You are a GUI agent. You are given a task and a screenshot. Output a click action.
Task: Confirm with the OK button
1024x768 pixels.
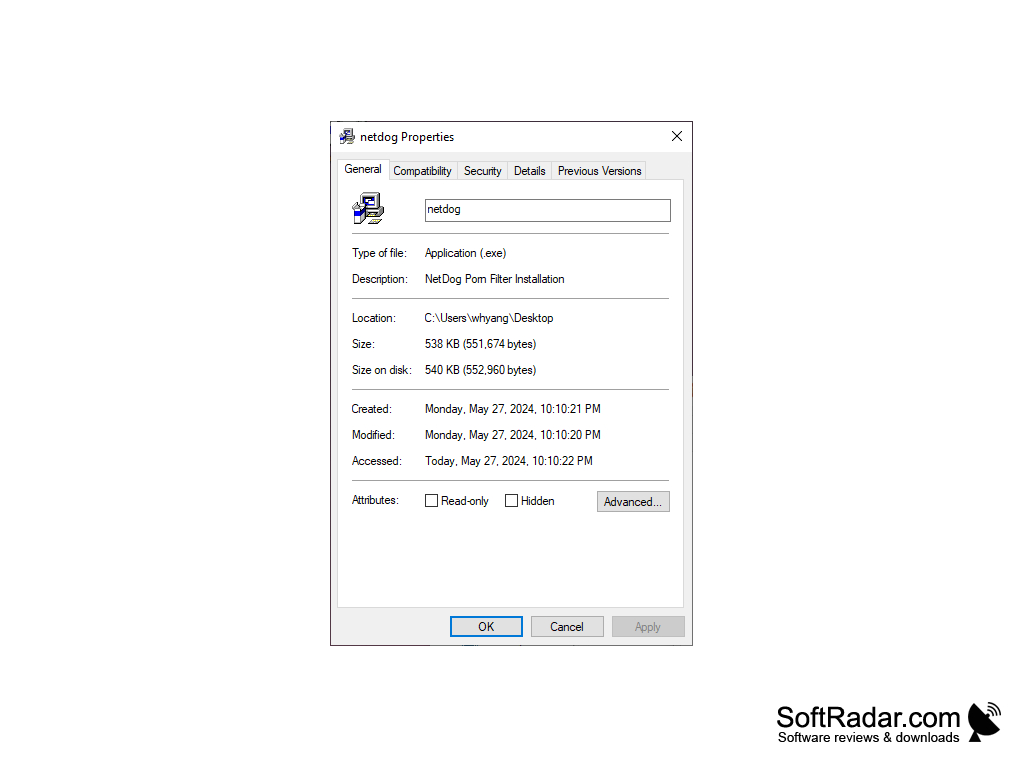click(x=486, y=626)
